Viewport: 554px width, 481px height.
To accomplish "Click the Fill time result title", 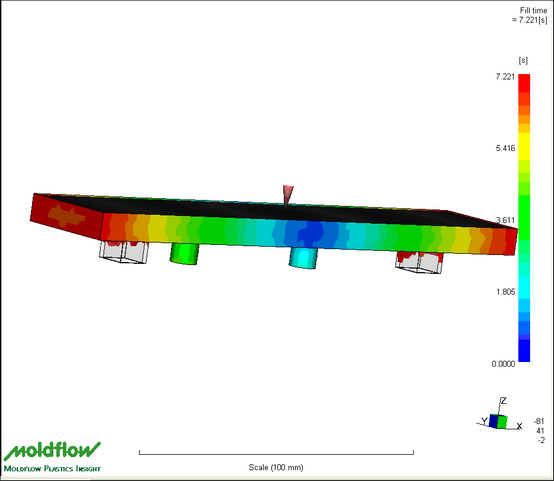I will tap(530, 15).
